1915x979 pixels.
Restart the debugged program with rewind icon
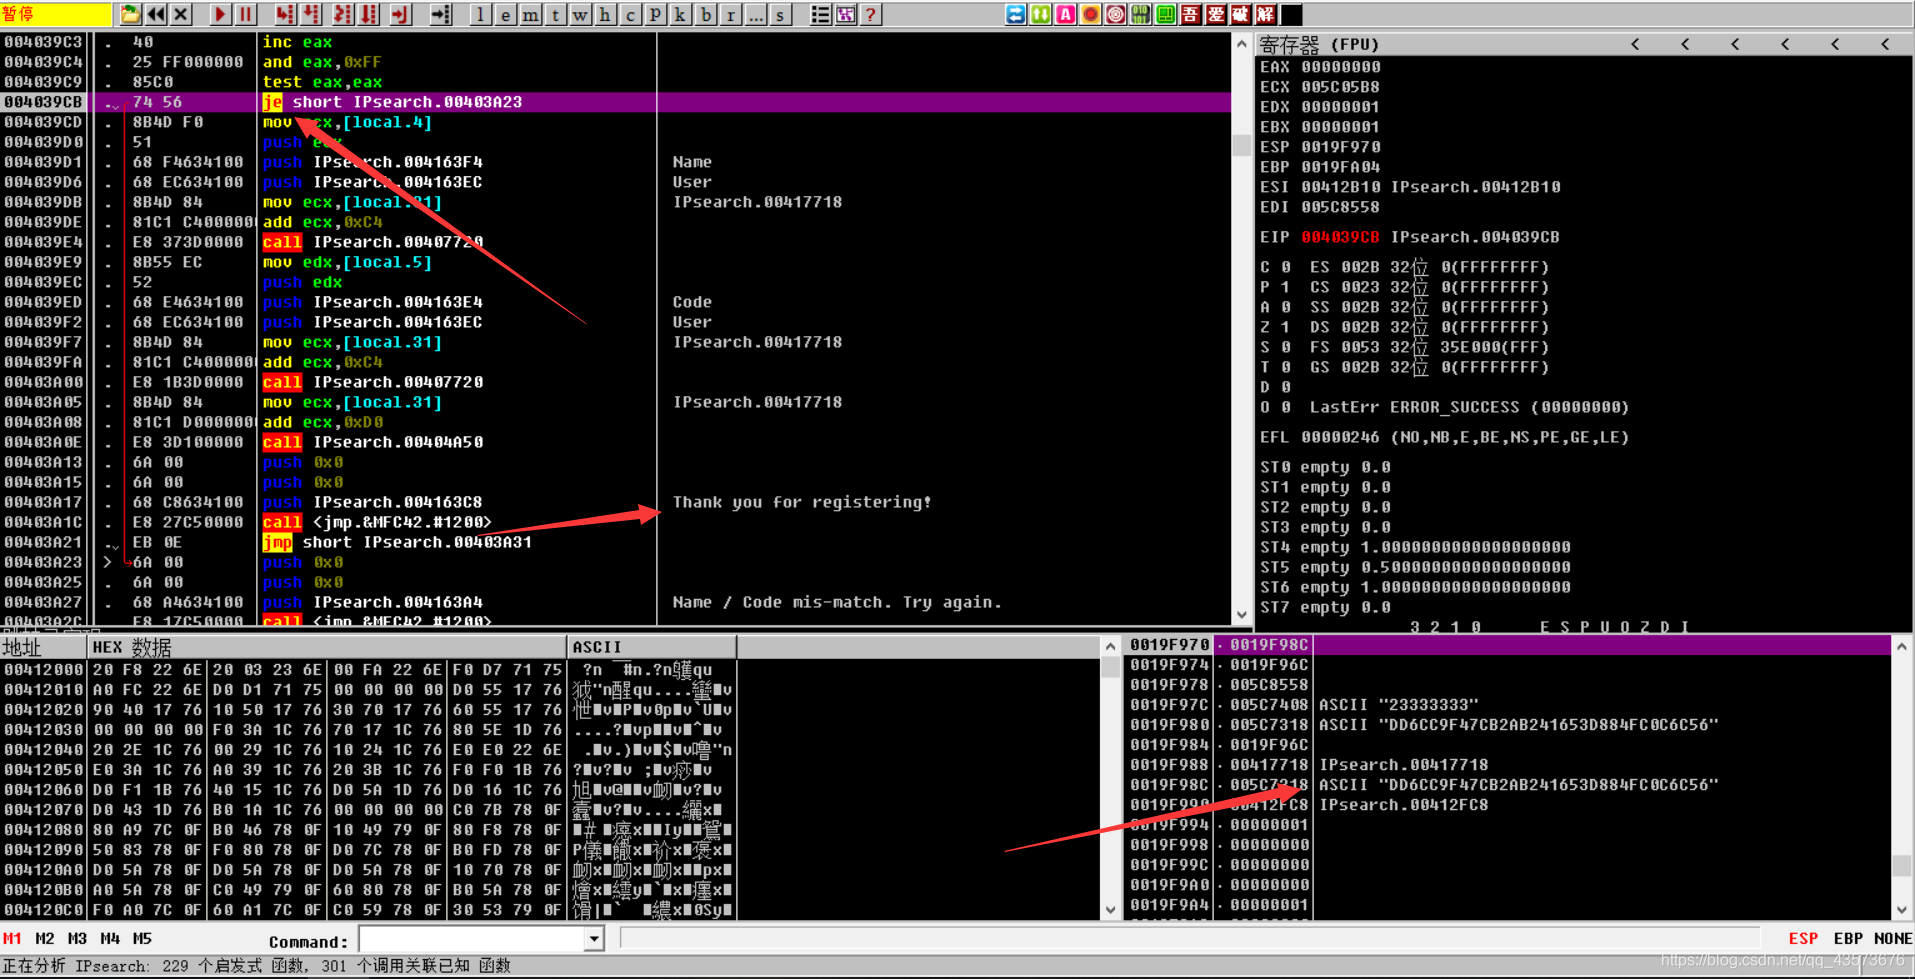155,14
